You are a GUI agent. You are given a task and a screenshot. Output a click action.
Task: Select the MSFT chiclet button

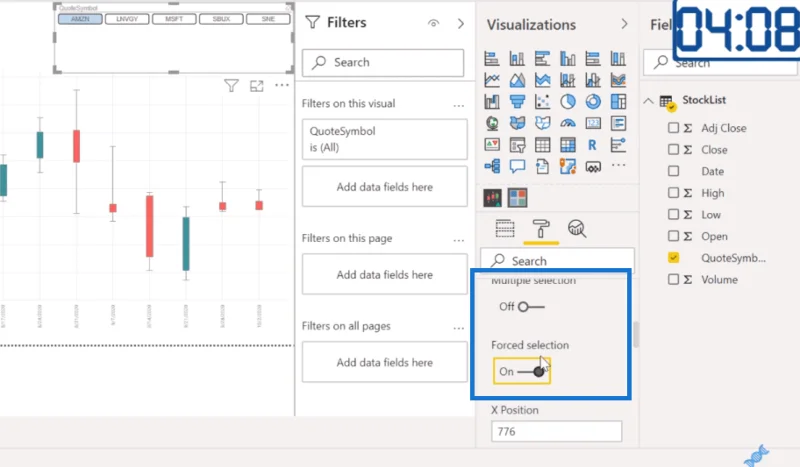[174, 19]
